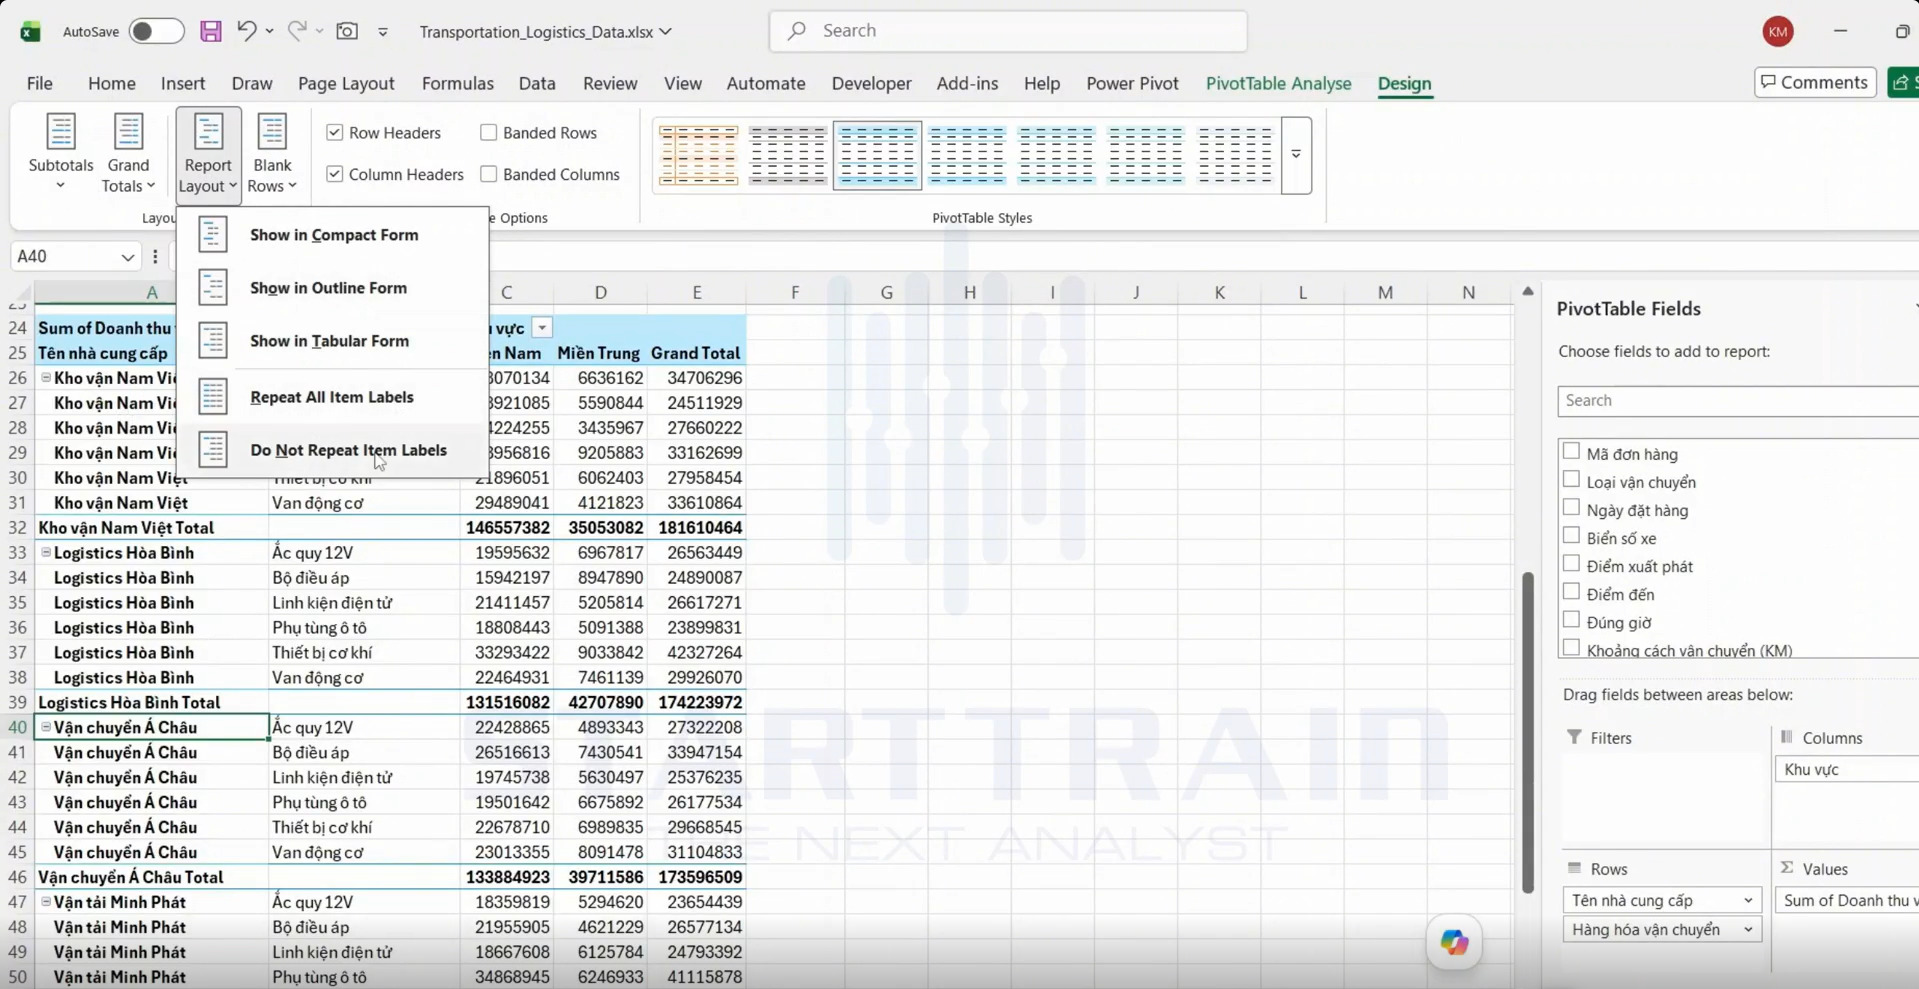Viewport: 1919px width, 989px height.
Task: Check the Mã đơn hàng field
Action: tap(1571, 452)
